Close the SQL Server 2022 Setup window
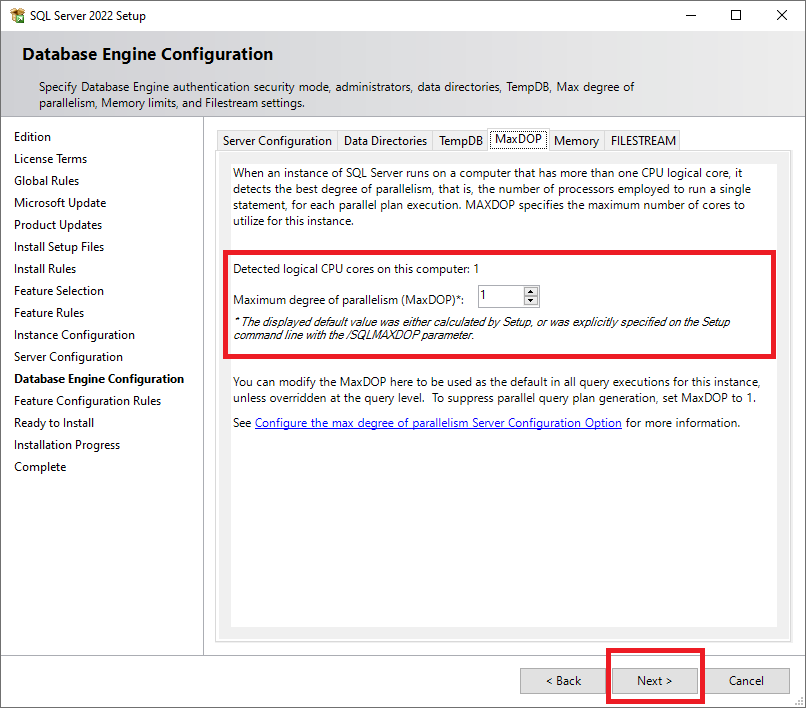Image resolution: width=806 pixels, height=708 pixels. pos(782,15)
